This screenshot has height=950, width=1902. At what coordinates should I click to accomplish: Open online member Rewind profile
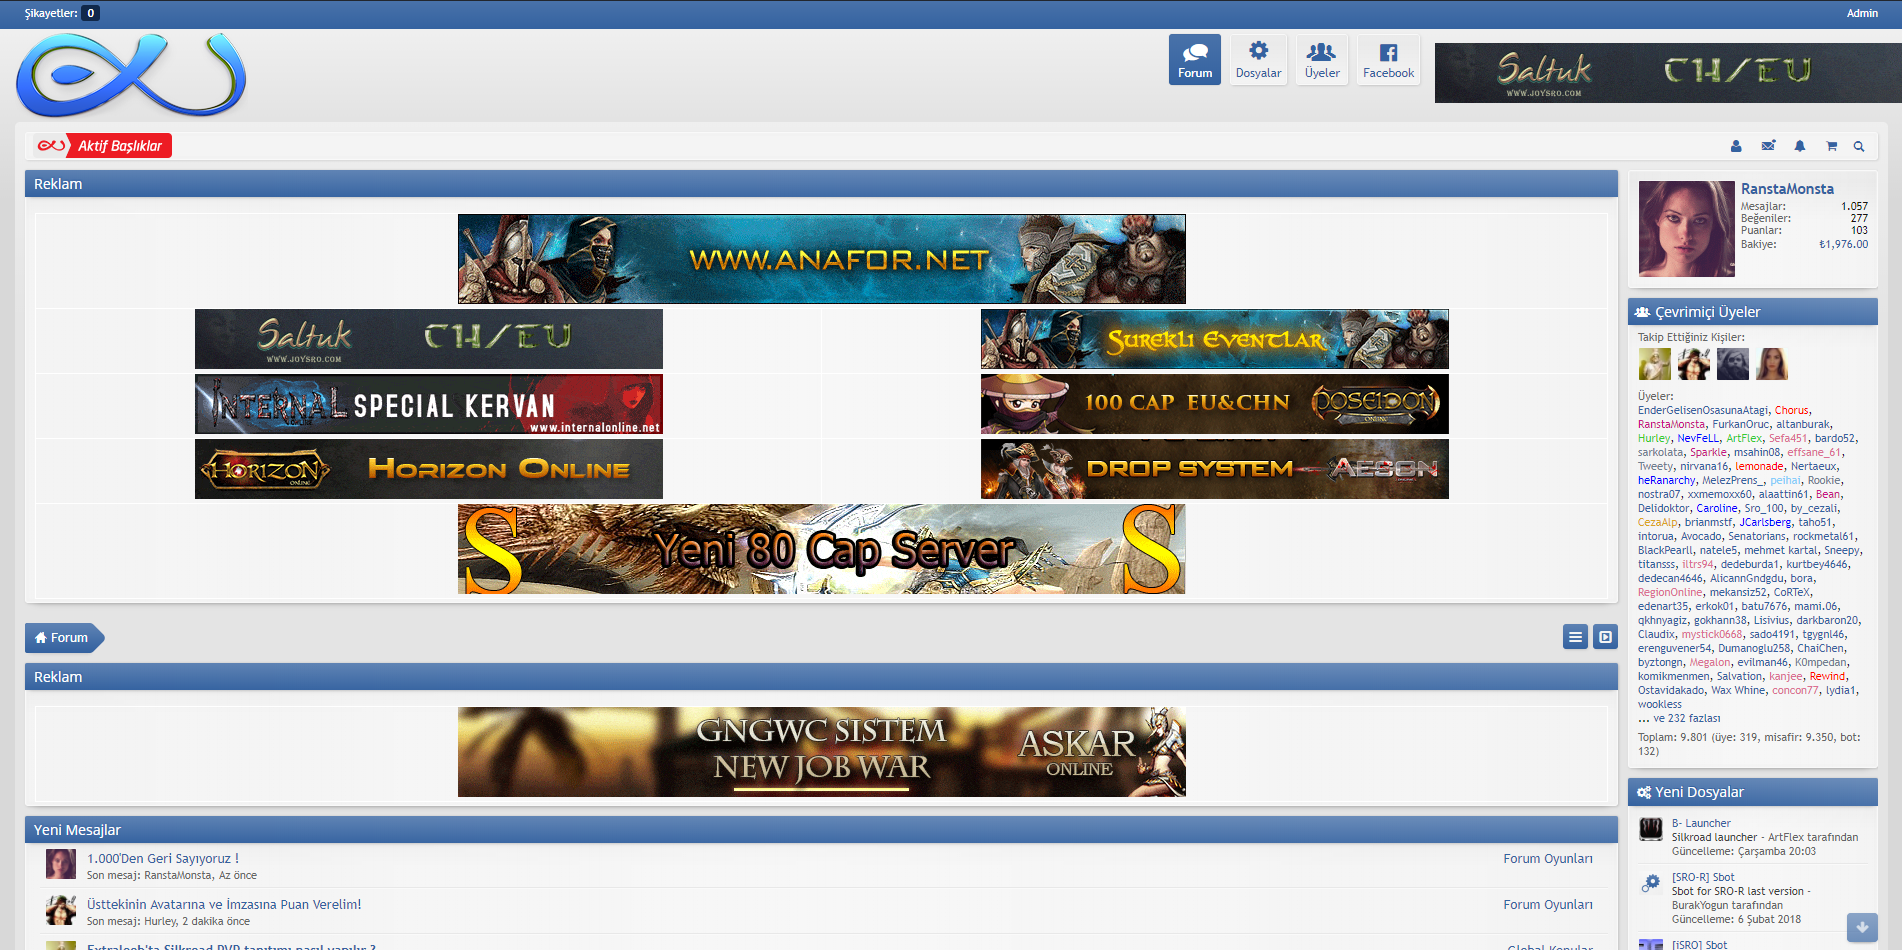(1827, 676)
